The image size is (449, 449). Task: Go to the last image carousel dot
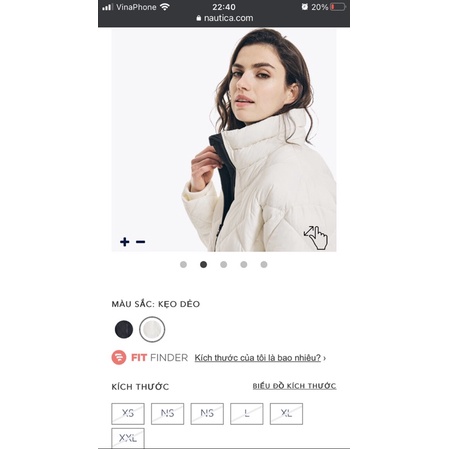[264, 264]
